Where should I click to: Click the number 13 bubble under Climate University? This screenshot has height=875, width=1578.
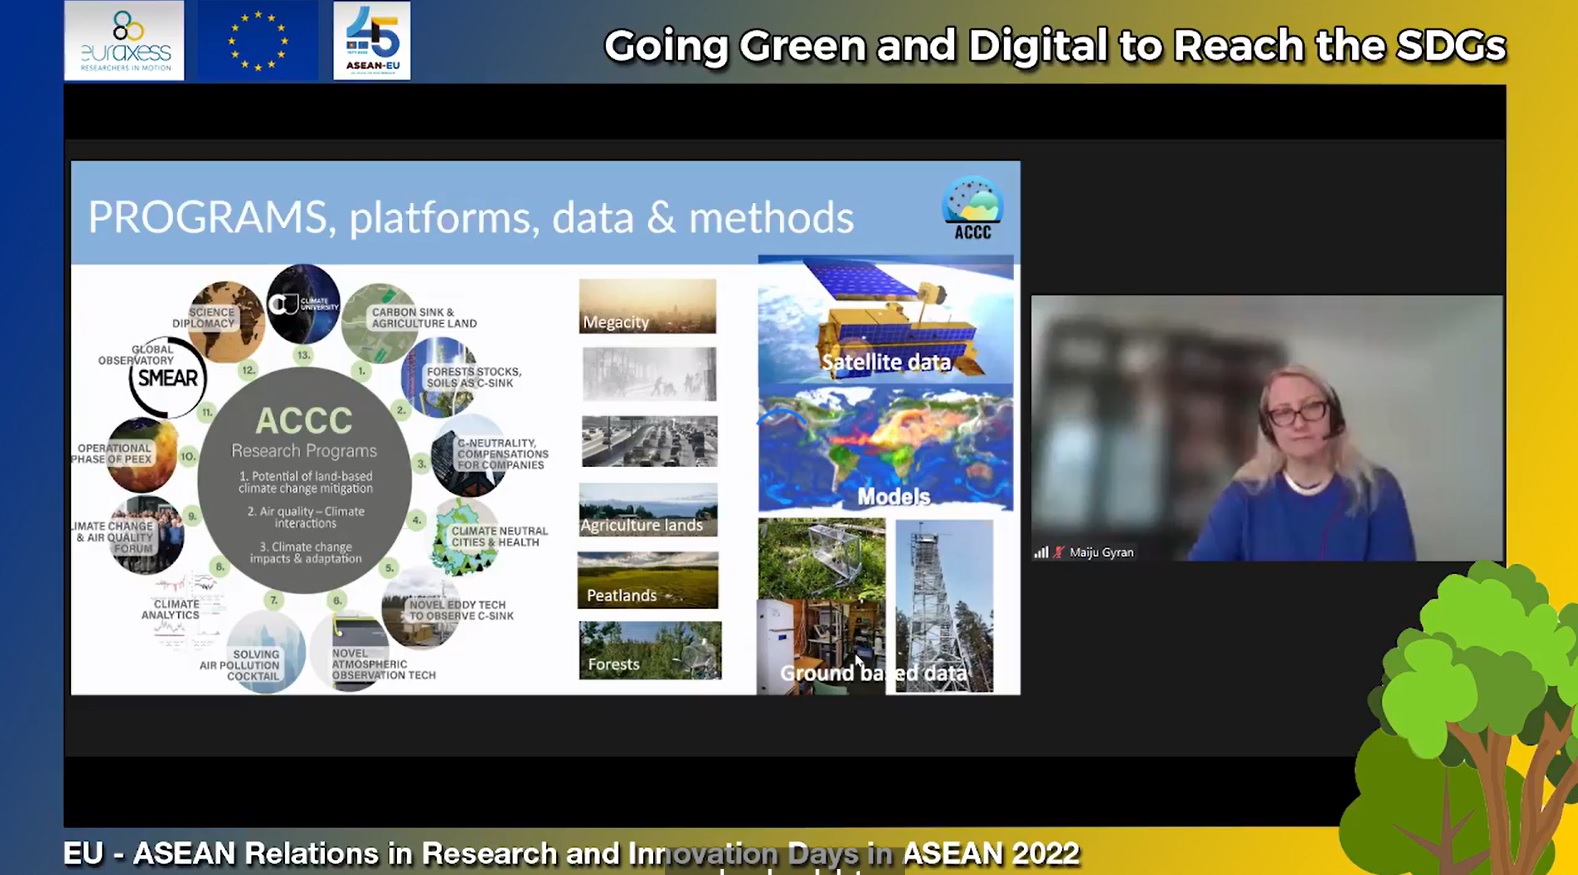(303, 355)
